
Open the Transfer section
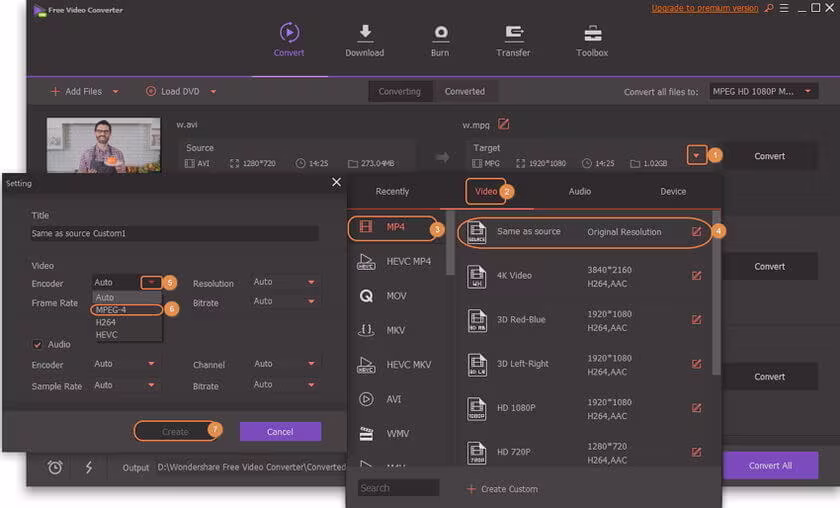(513, 40)
